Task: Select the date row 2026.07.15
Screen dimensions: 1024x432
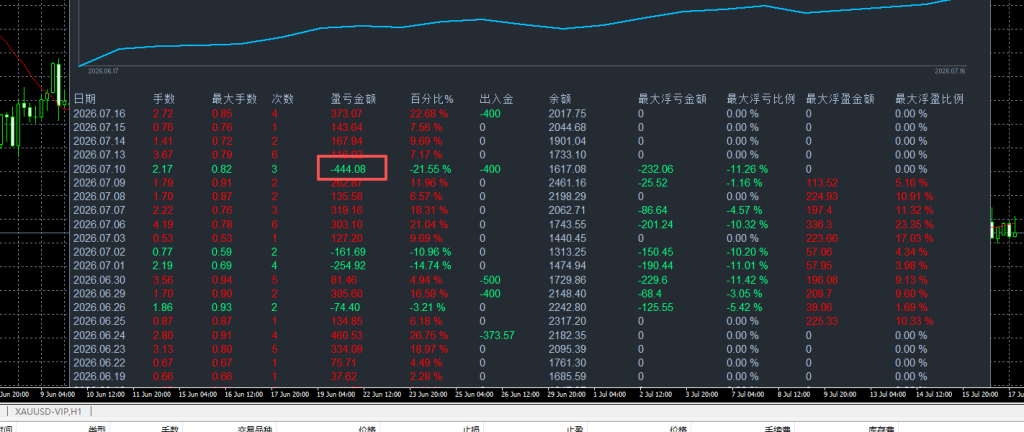Action: coord(99,127)
